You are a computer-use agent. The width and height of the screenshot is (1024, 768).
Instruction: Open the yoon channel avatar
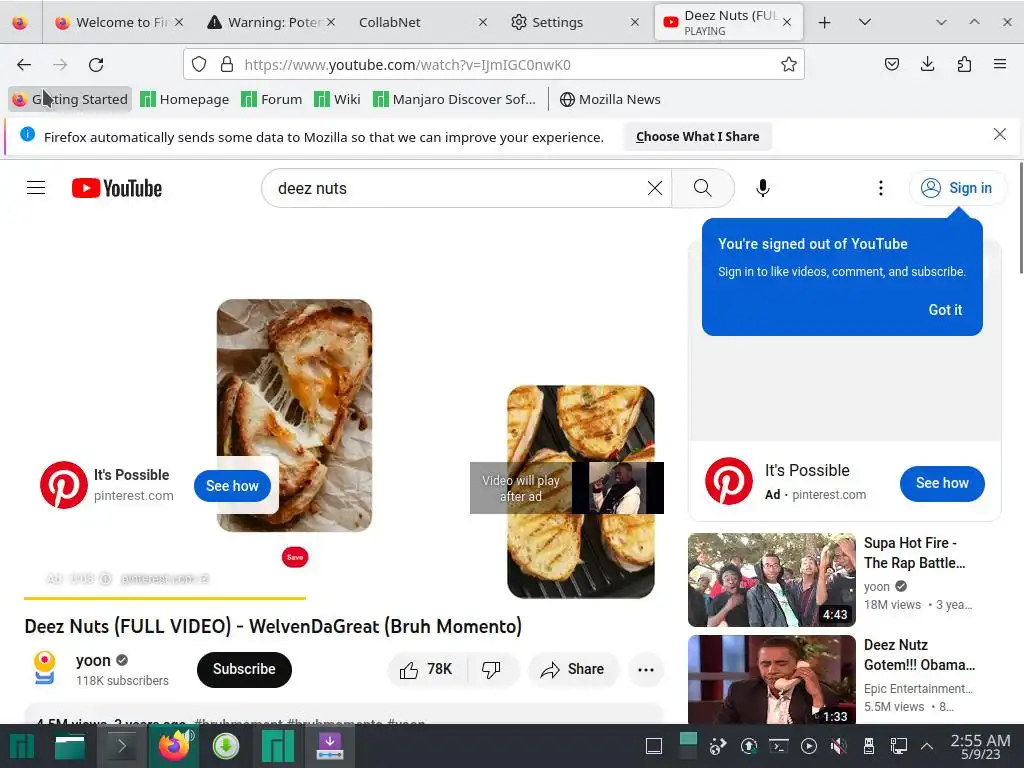point(44,668)
